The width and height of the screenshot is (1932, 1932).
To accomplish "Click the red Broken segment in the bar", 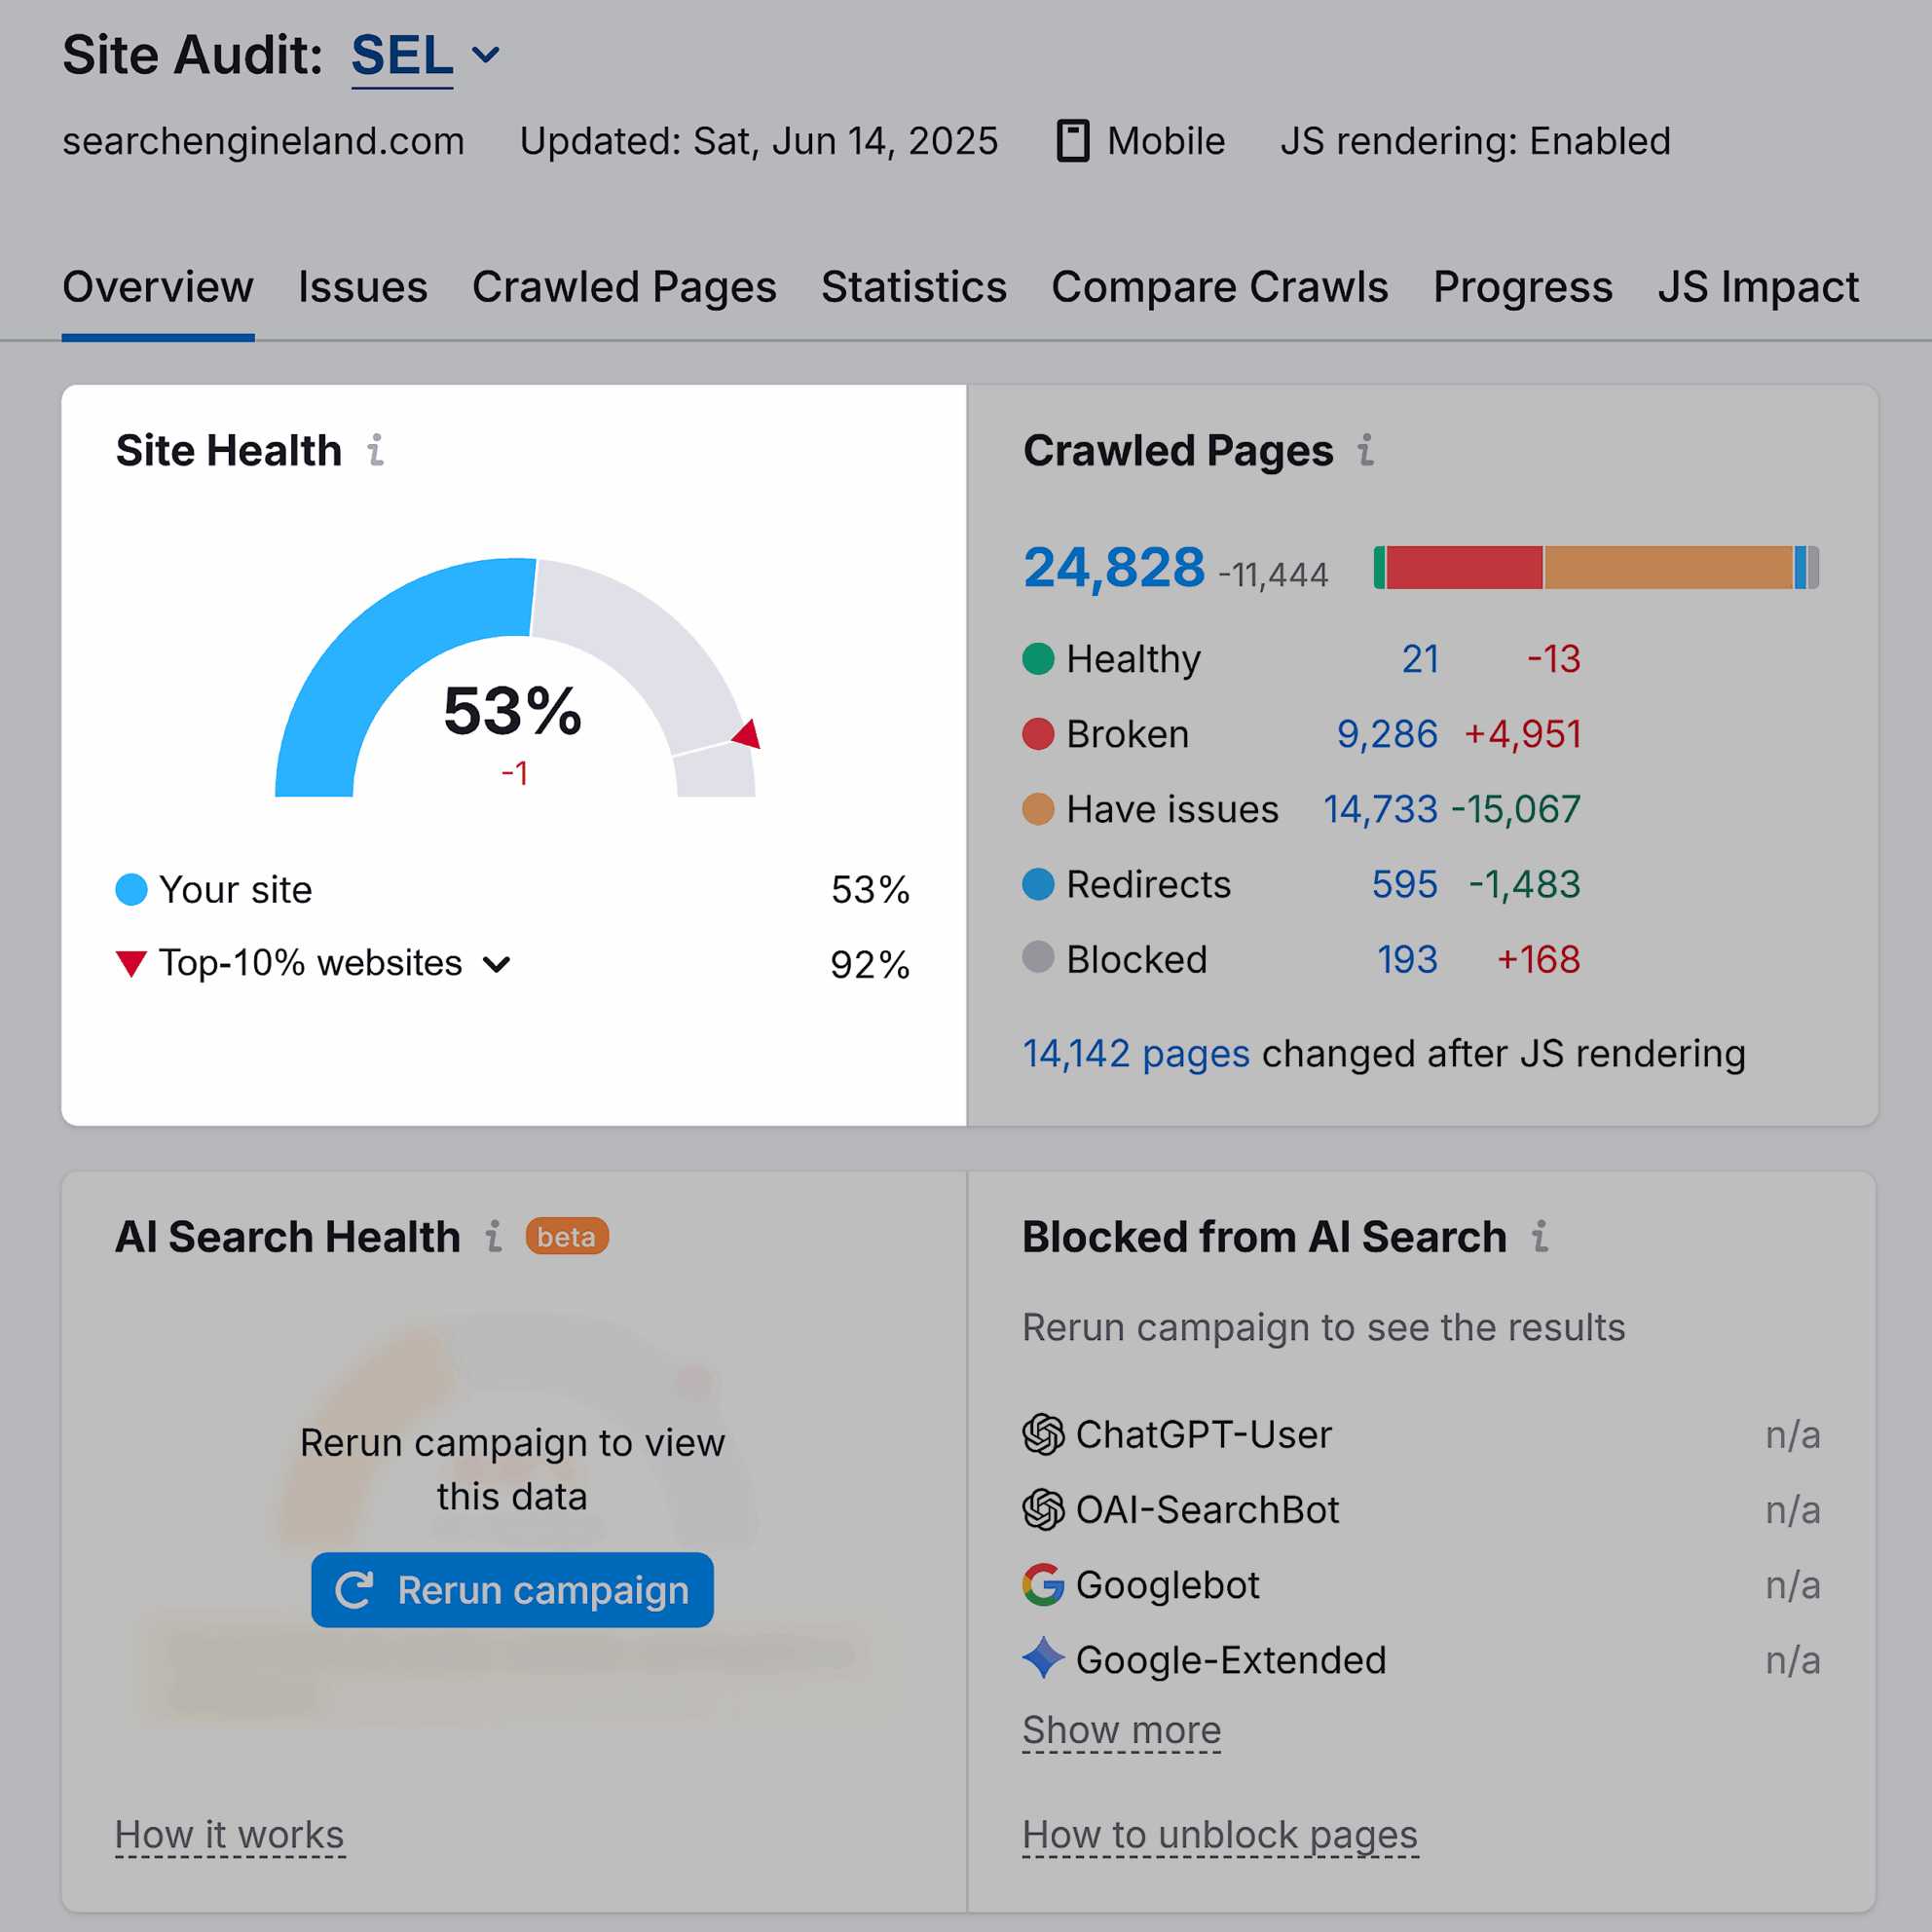I will click(x=1464, y=568).
